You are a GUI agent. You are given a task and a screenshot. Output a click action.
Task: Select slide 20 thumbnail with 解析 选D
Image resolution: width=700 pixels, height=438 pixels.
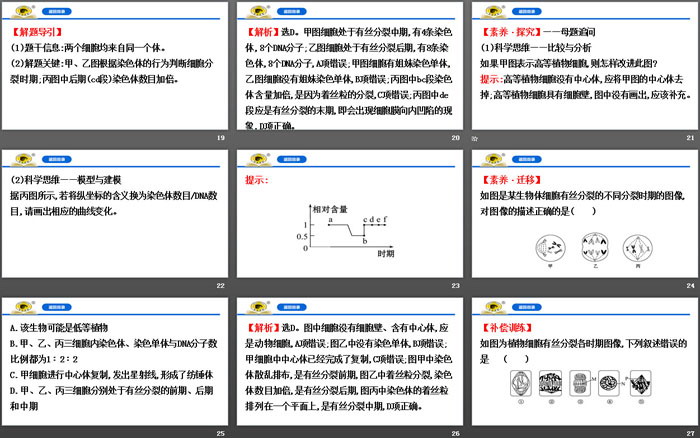click(x=350, y=66)
